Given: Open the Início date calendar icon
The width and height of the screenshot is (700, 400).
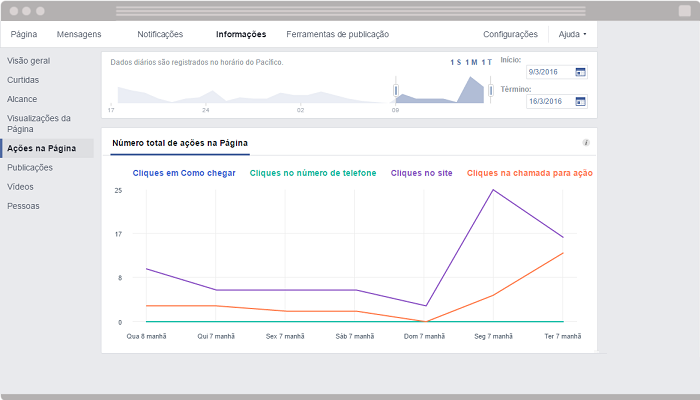Looking at the screenshot, I should 580,72.
